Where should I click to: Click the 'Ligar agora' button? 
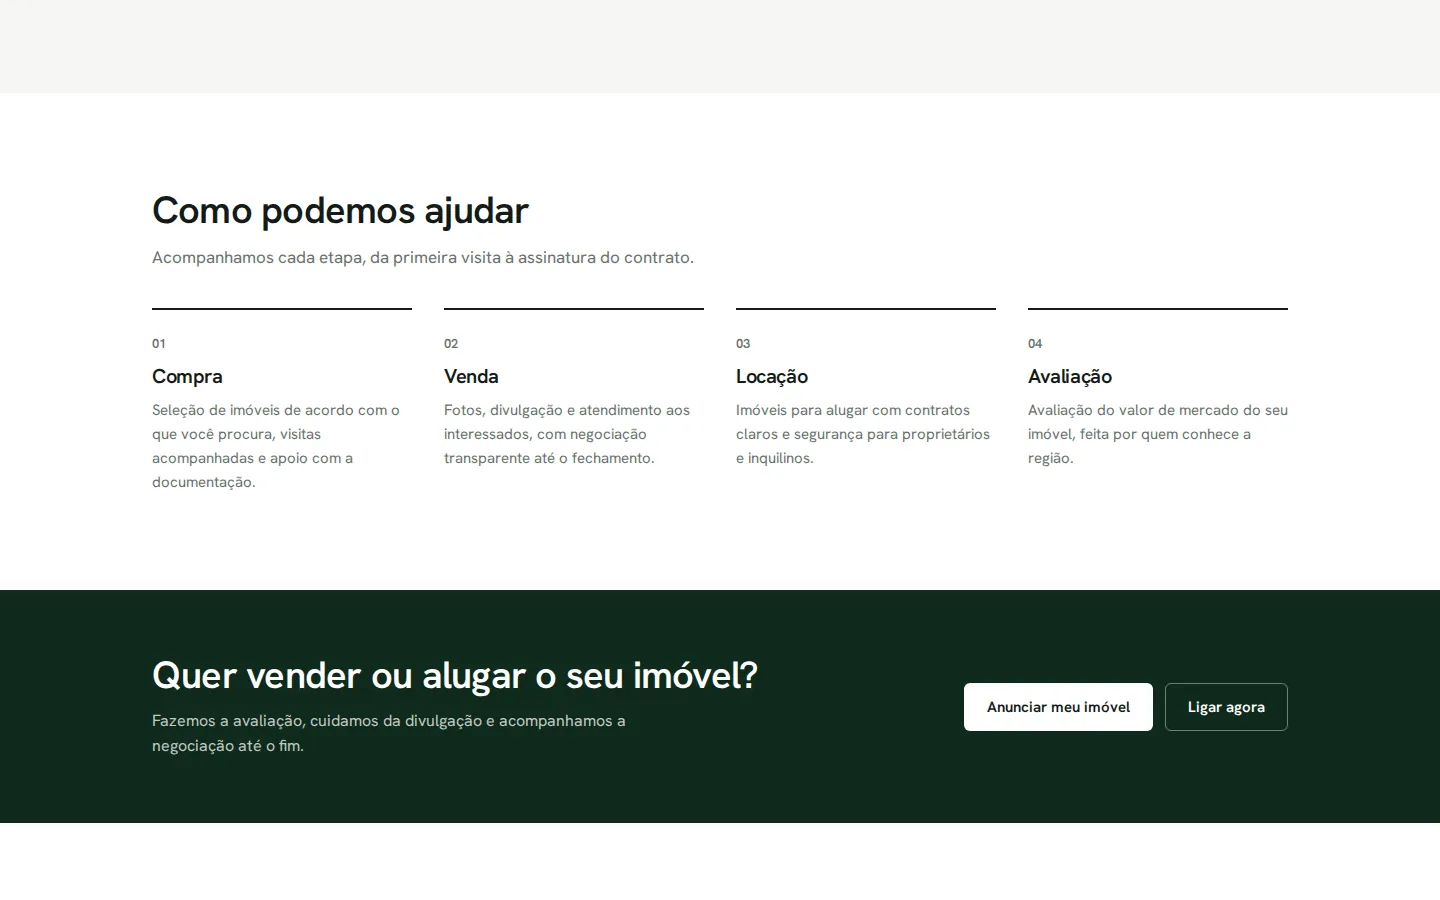1226,707
